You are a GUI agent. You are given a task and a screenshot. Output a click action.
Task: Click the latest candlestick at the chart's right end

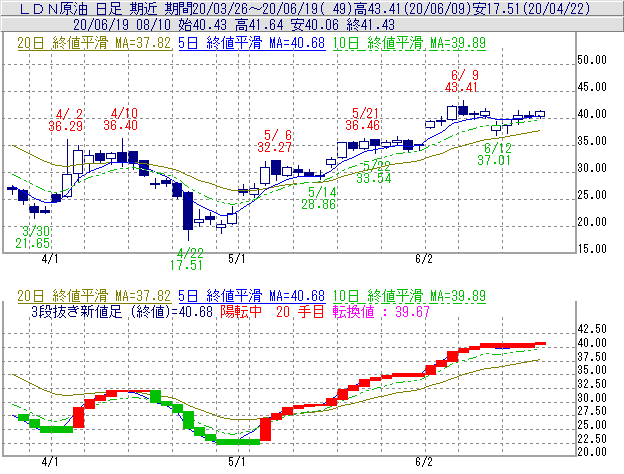click(x=540, y=114)
